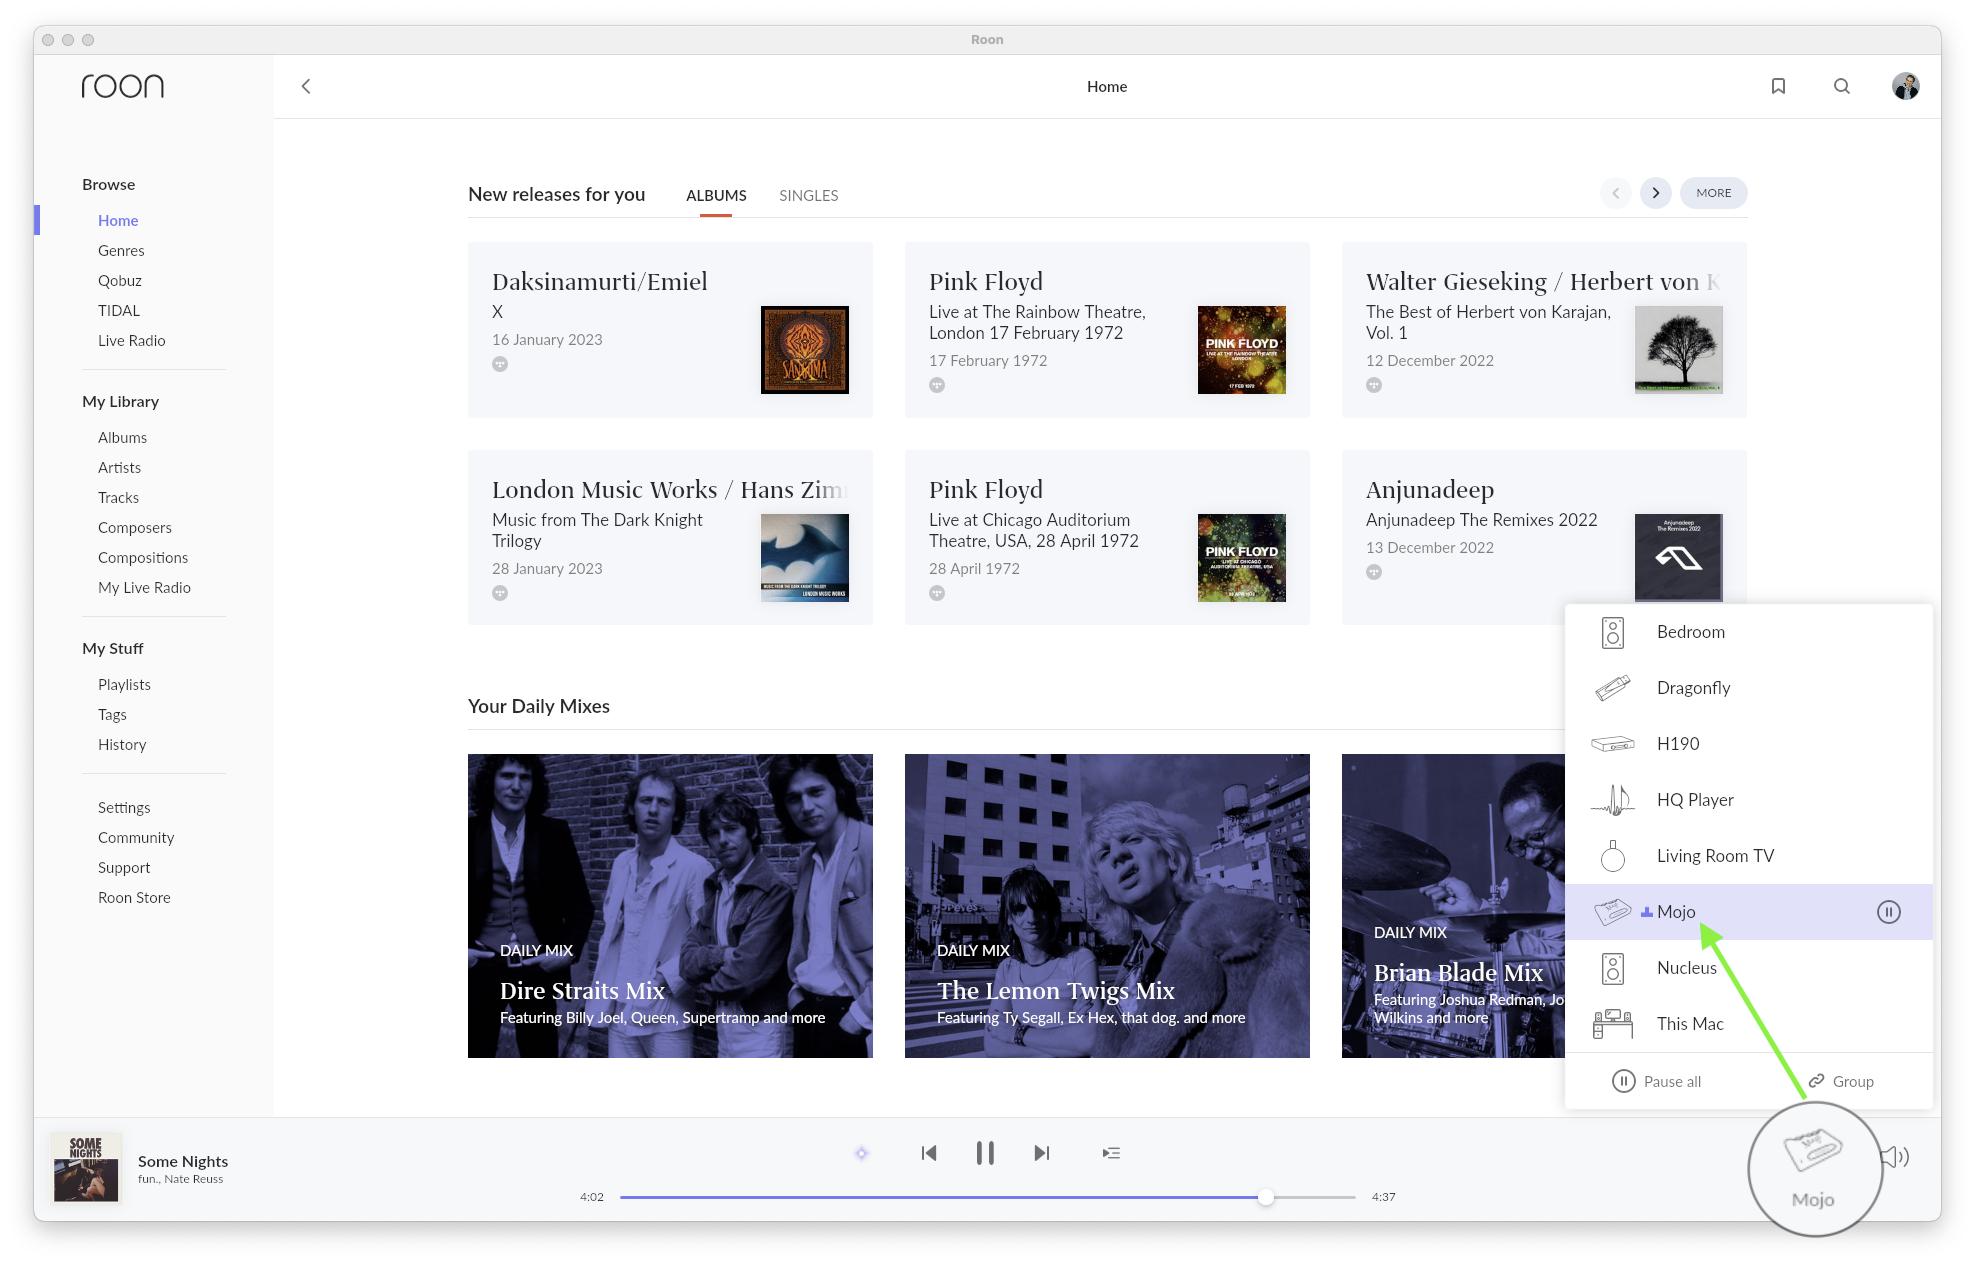Click Some Nights album art thumbnail

(x=86, y=1168)
